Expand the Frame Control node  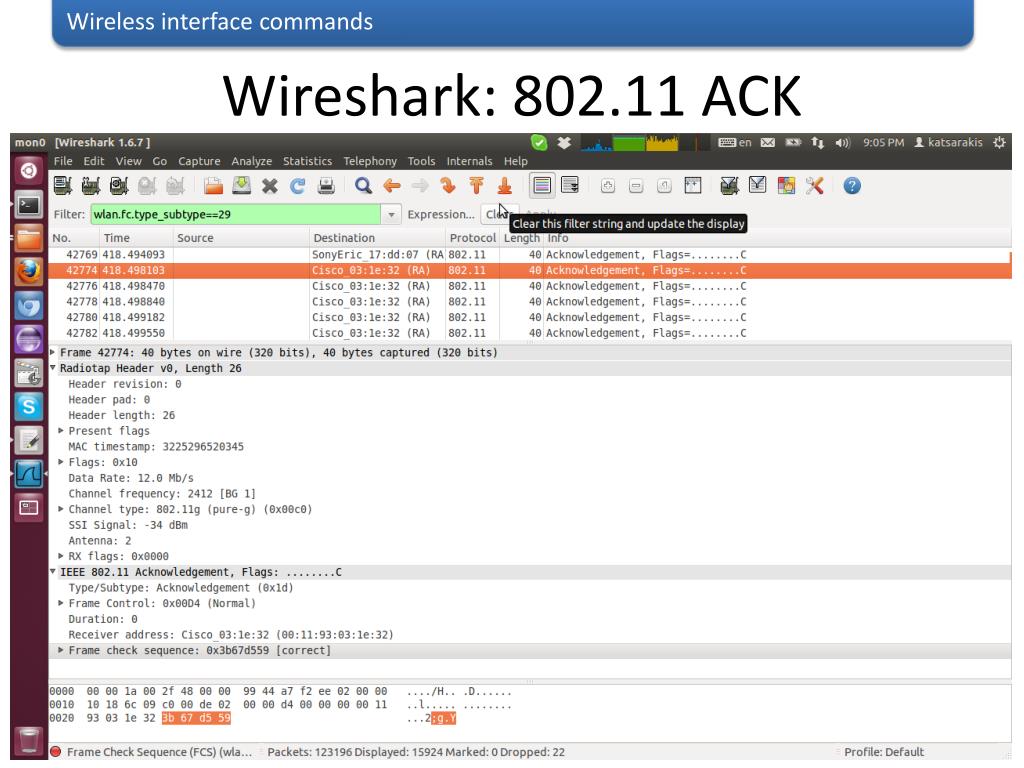[61, 603]
